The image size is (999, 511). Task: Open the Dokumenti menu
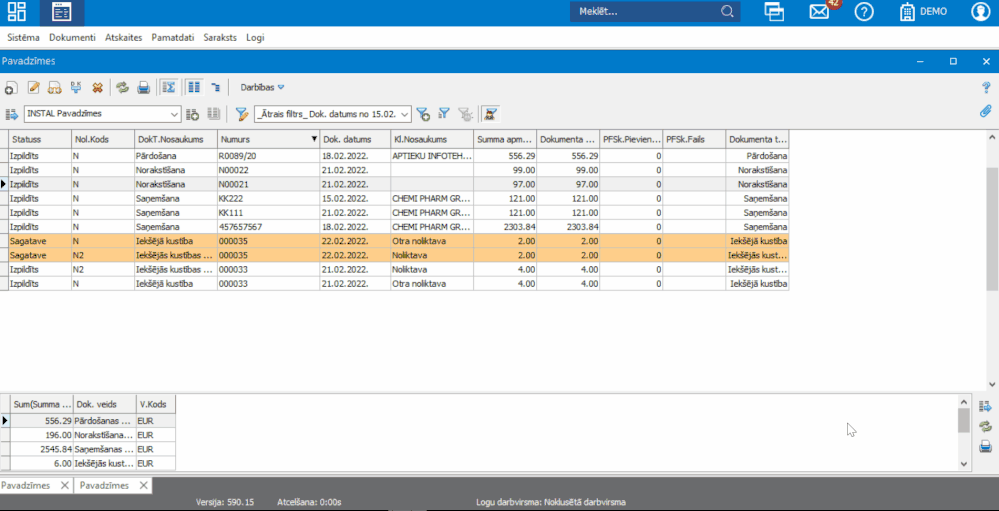[x=72, y=37]
